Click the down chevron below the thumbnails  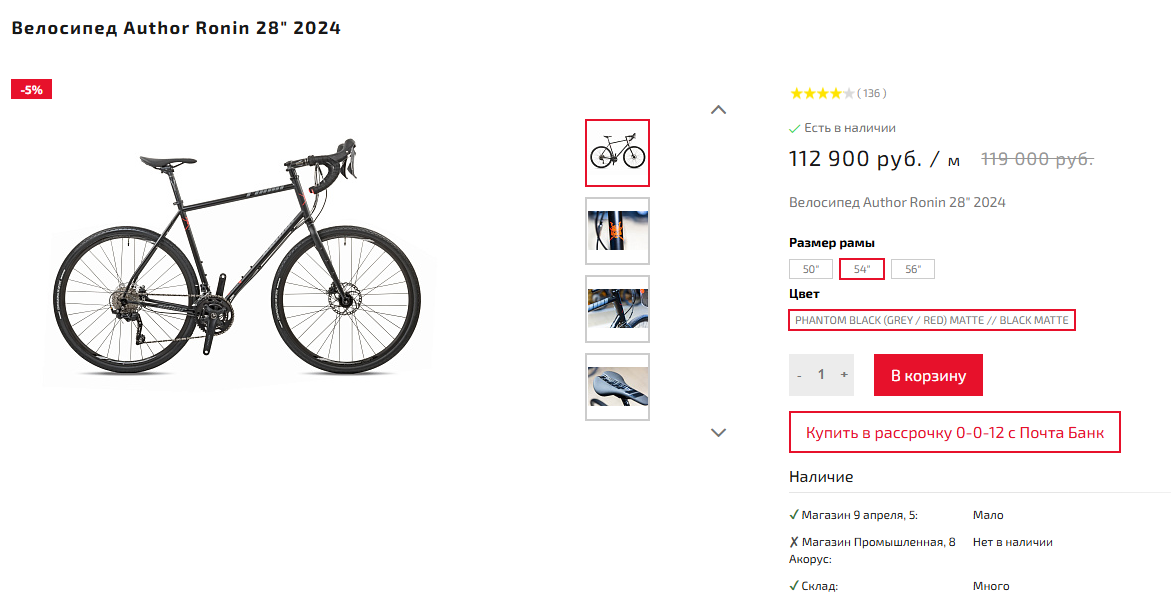718,432
